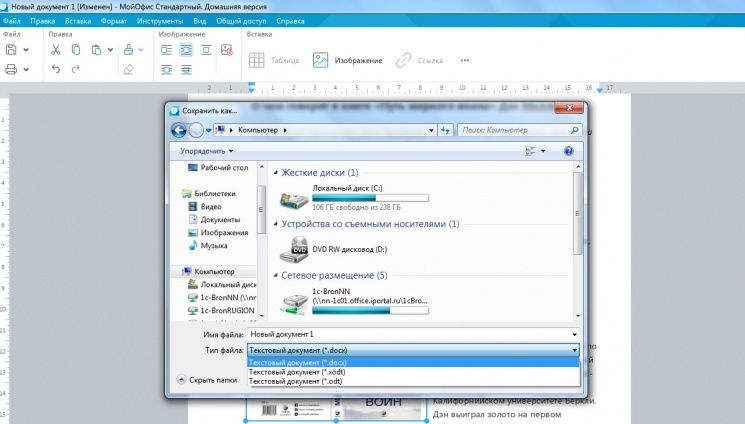Click the change view icon
The height and width of the screenshot is (424, 745).
(x=530, y=151)
